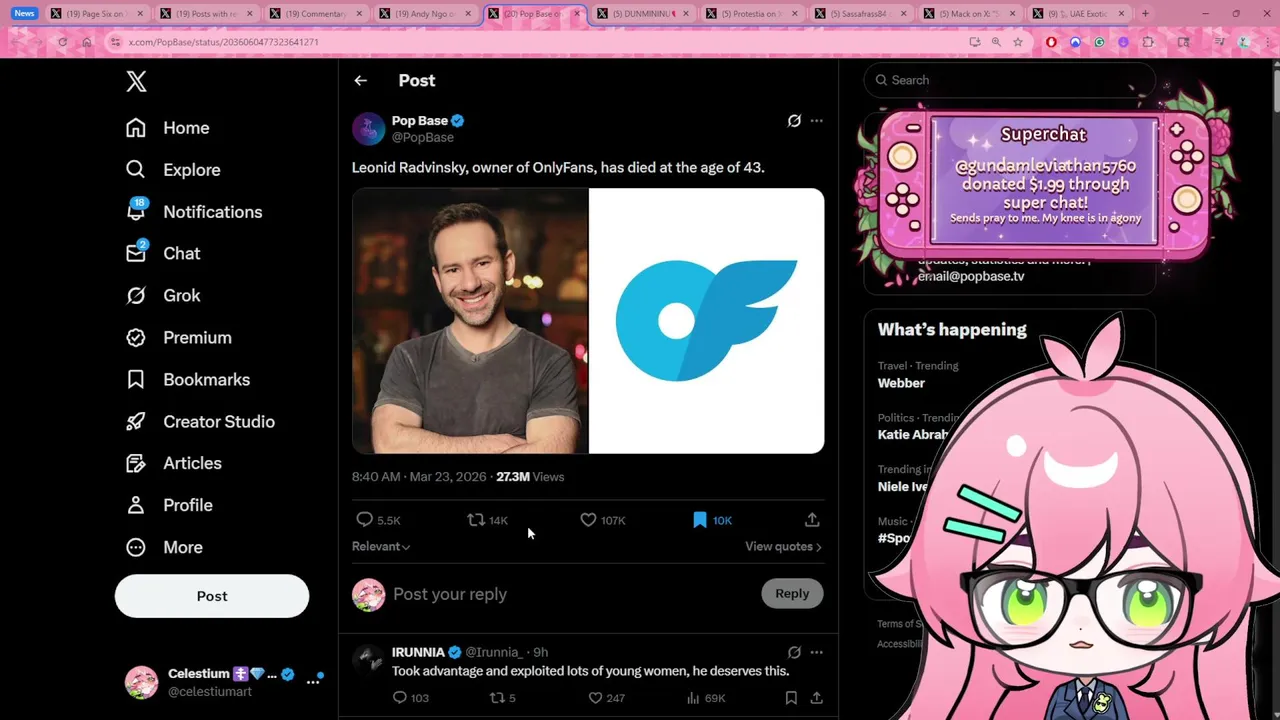Bookmark this page with star icon
The width and height of the screenshot is (1280, 720).
1018,42
